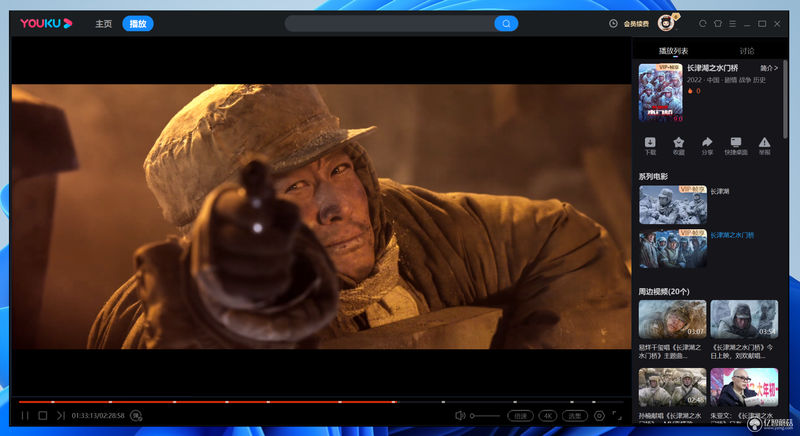Skip to next video
This screenshot has height=436, width=800.
[61, 416]
